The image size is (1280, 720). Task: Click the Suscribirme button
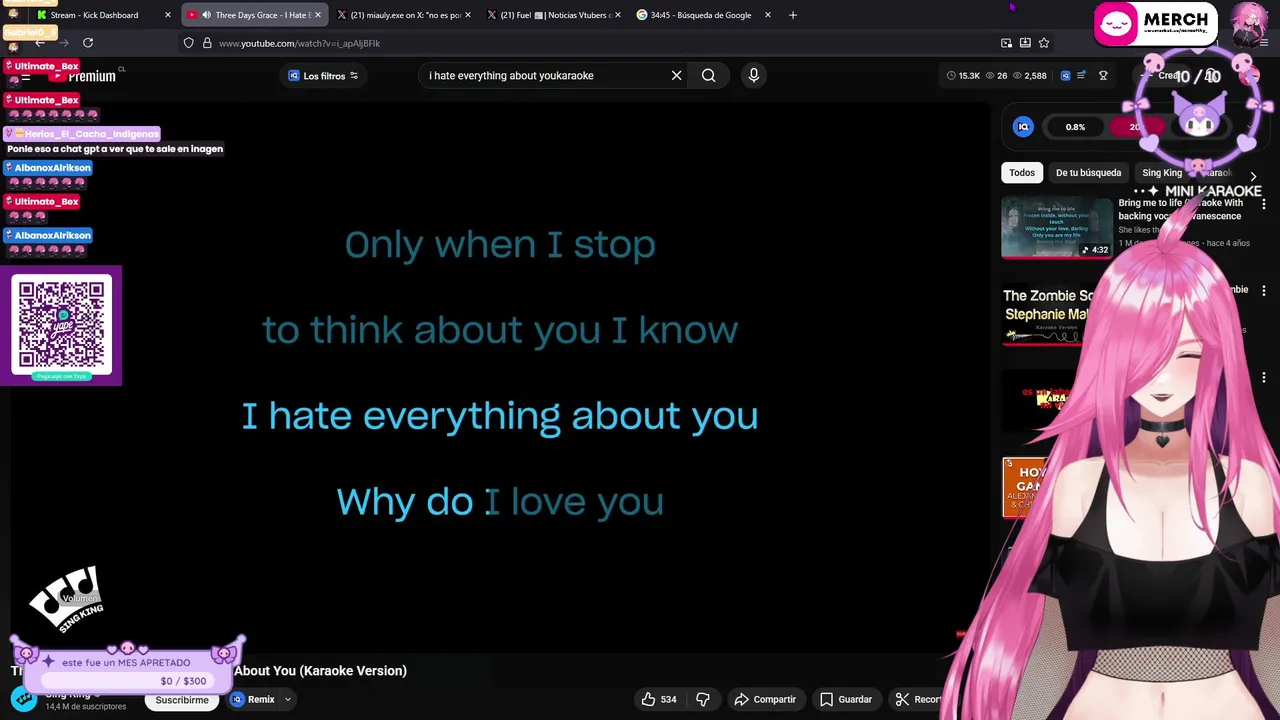click(182, 700)
